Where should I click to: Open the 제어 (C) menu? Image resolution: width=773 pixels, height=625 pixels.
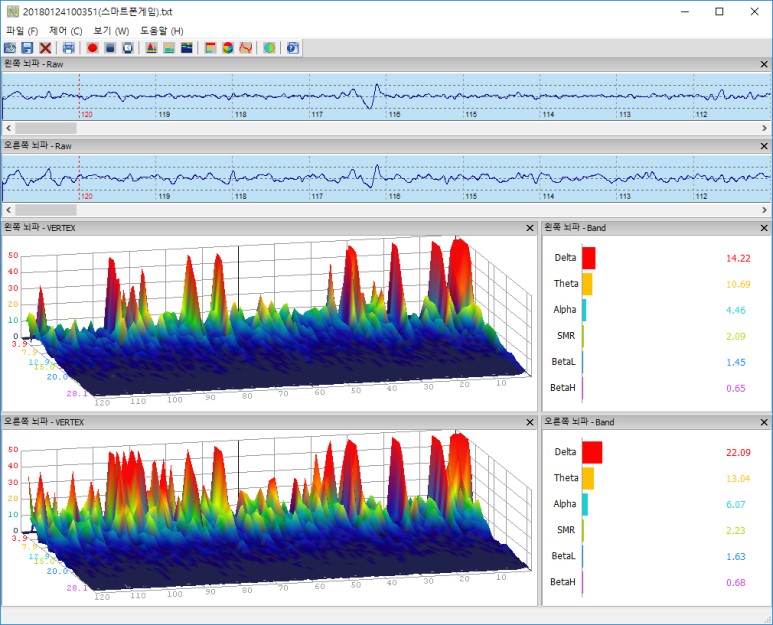65,31
